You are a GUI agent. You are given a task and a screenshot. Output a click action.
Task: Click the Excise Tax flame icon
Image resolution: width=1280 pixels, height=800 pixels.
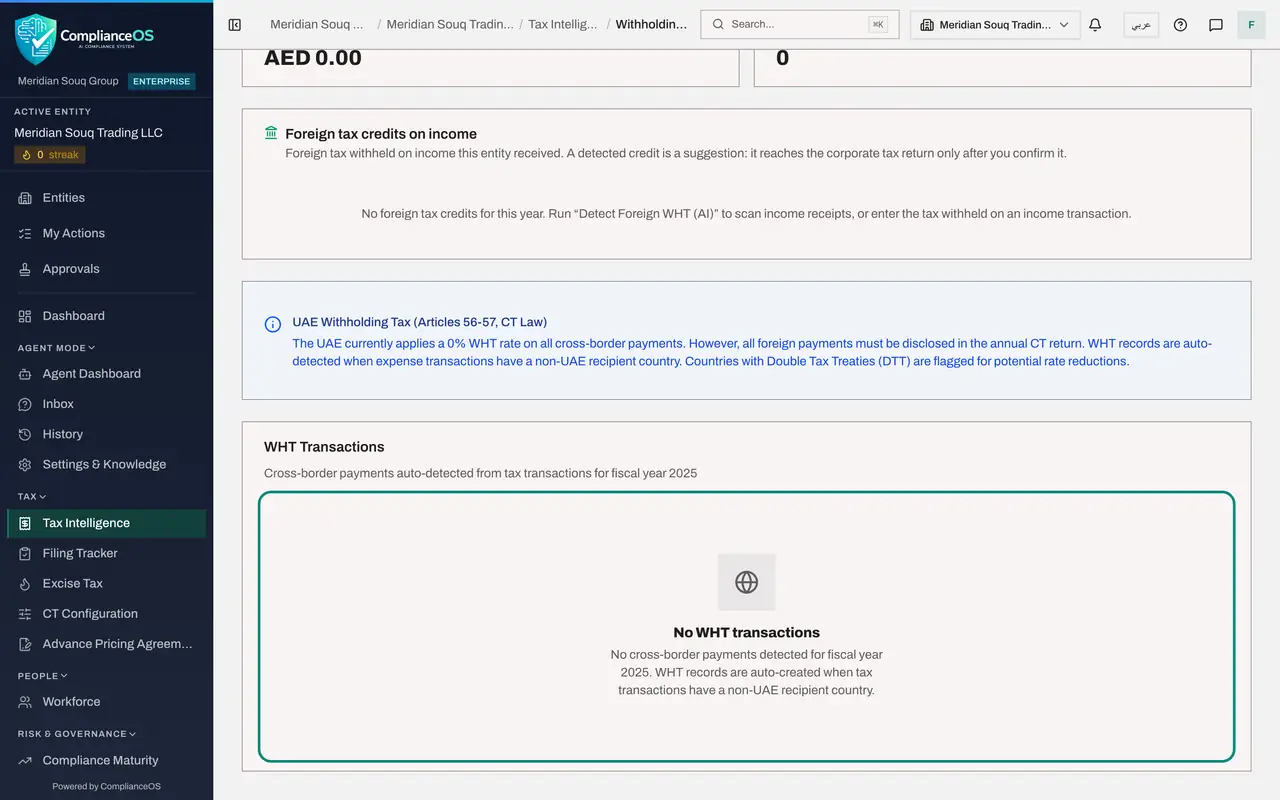25,583
